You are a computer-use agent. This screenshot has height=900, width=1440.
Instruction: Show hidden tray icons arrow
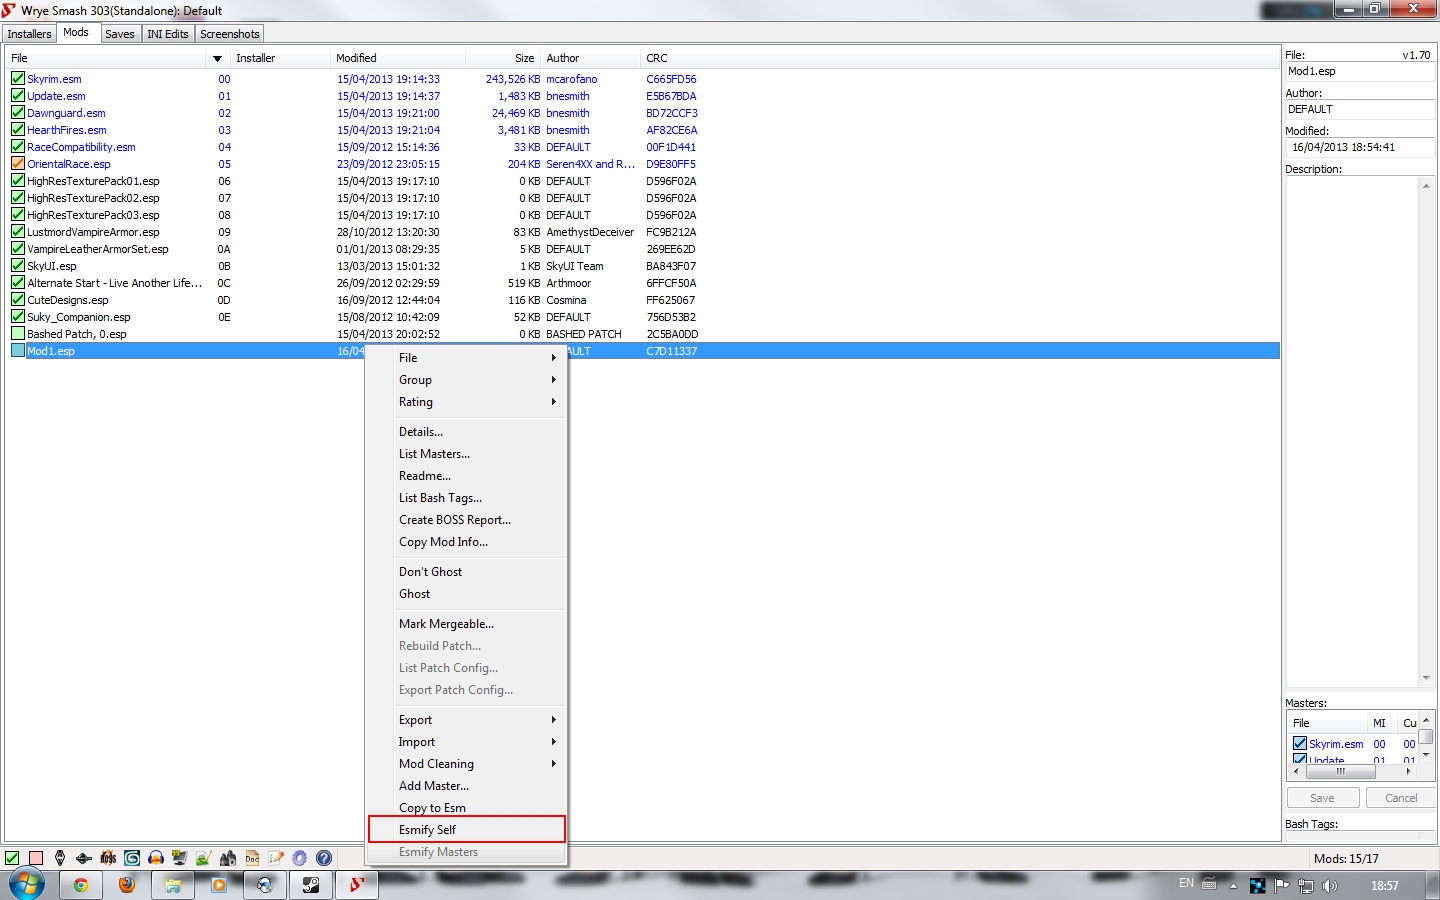1233,886
